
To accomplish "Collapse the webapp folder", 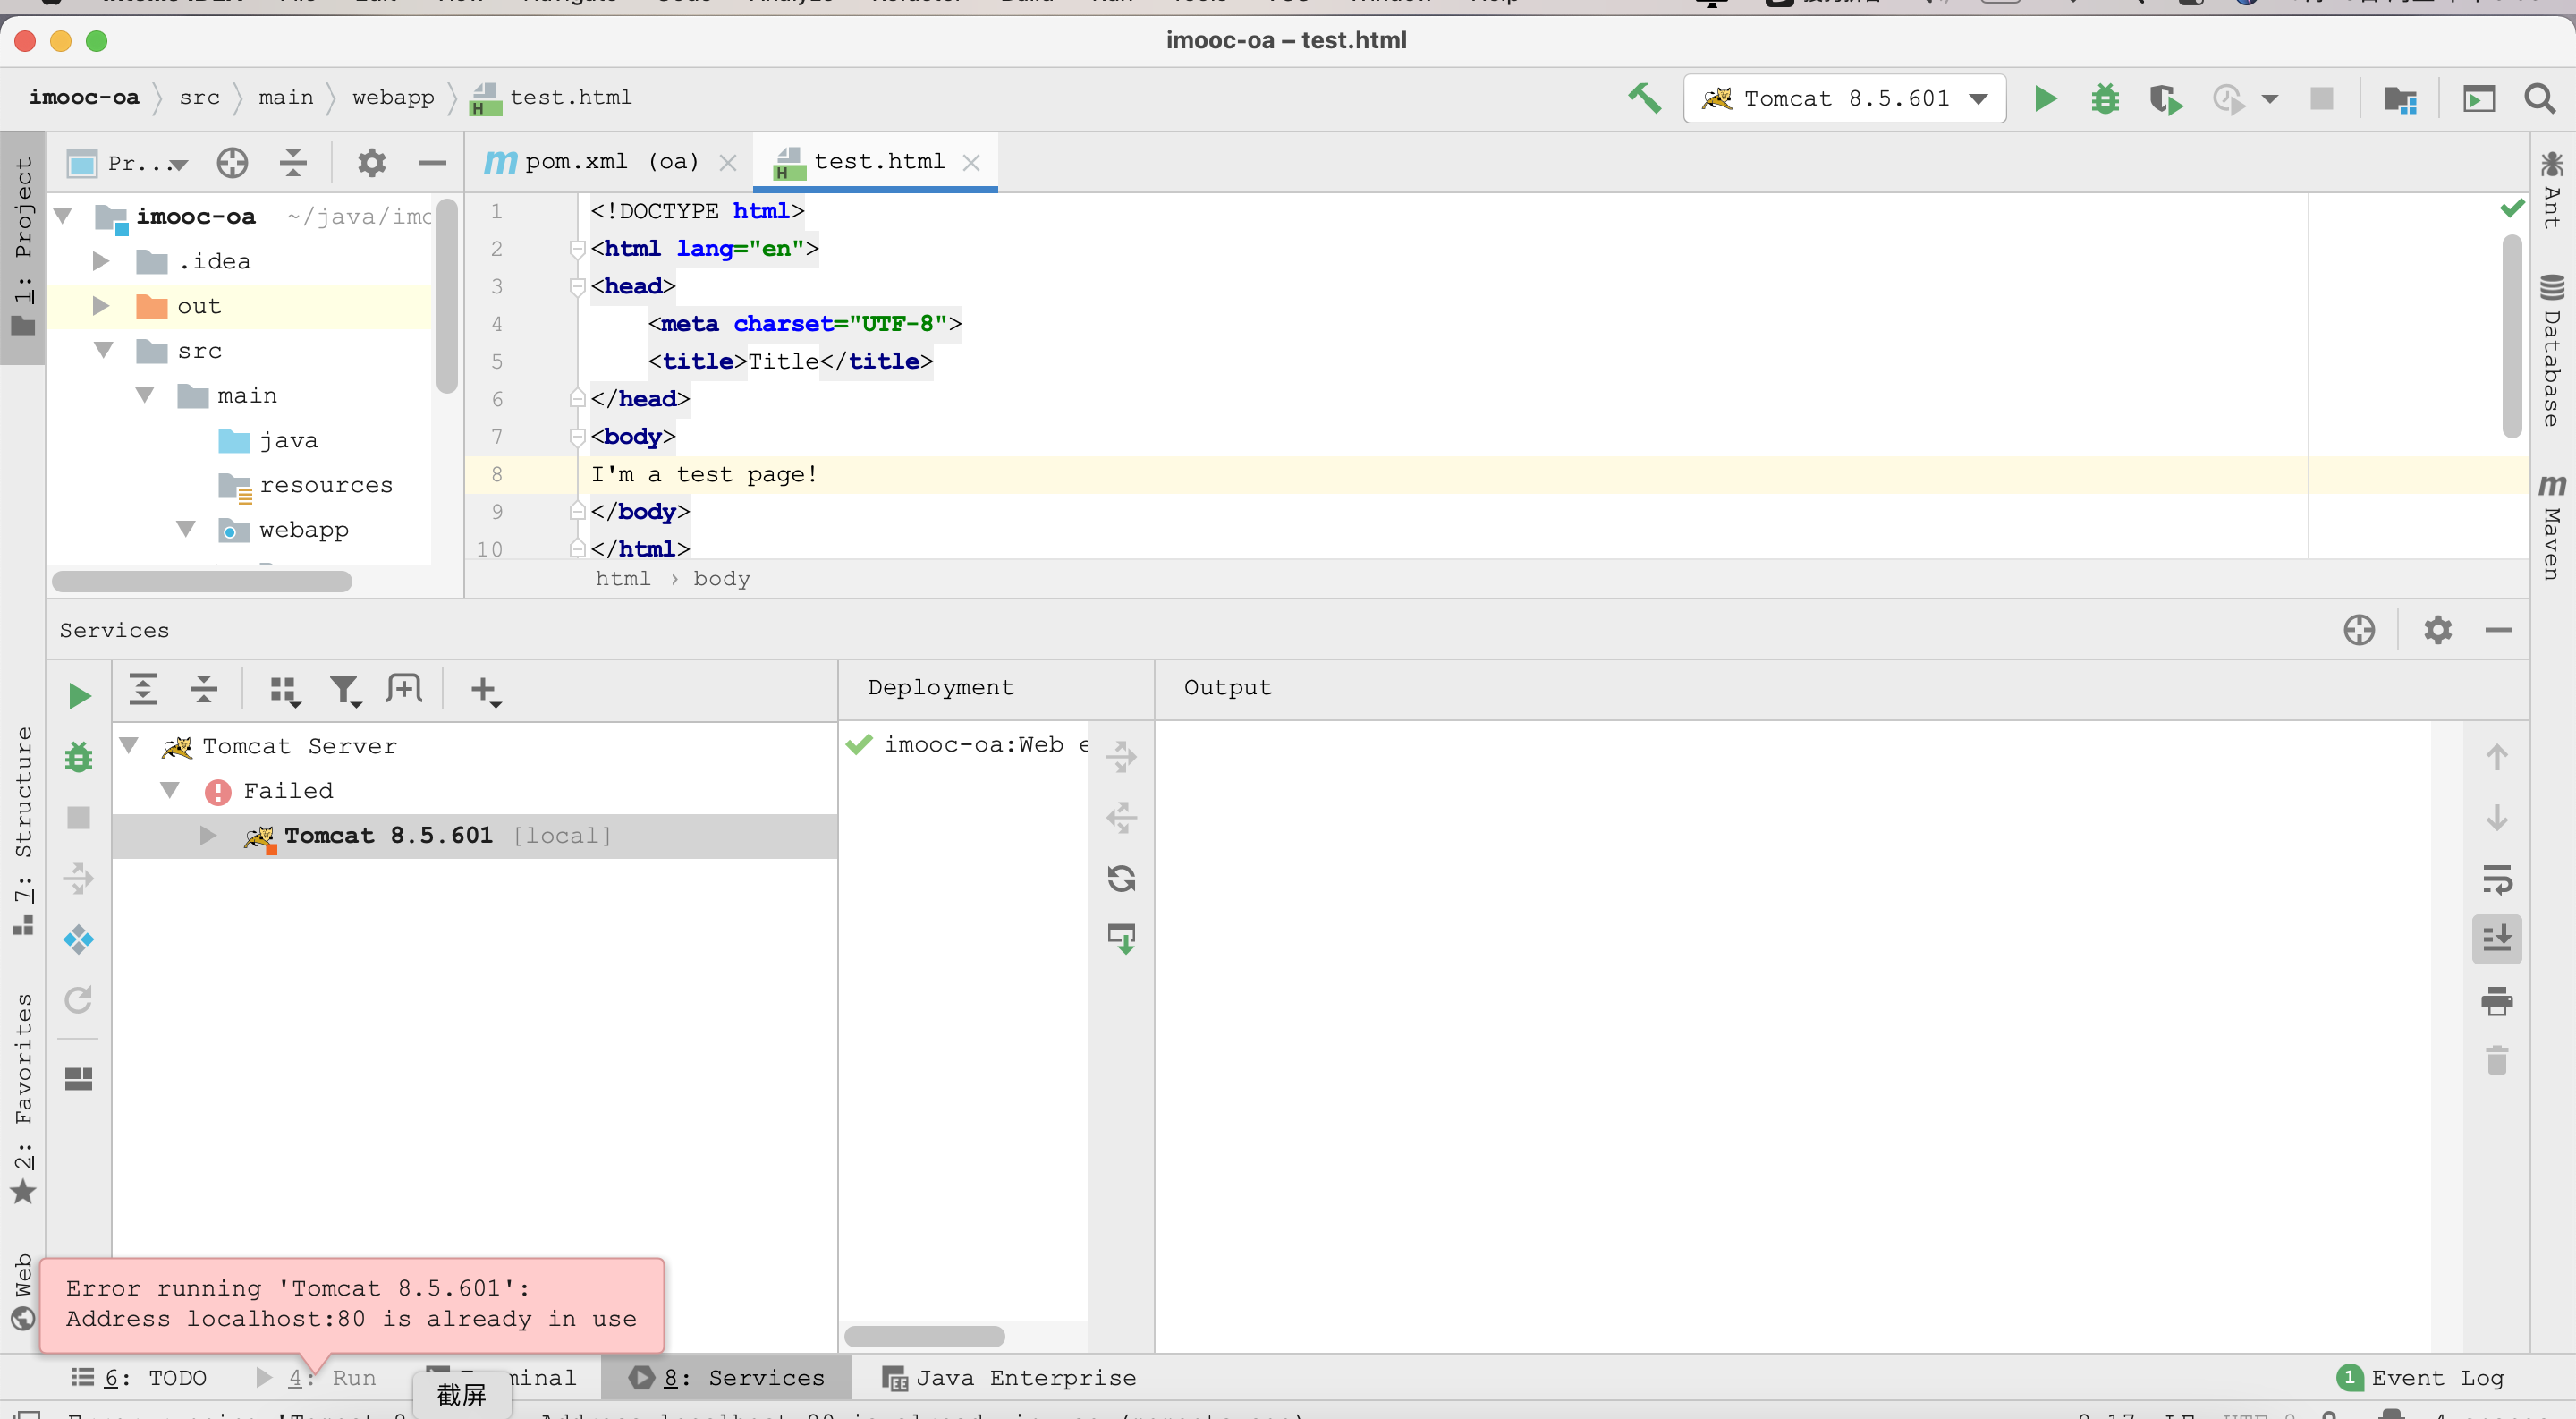I will point(186,529).
